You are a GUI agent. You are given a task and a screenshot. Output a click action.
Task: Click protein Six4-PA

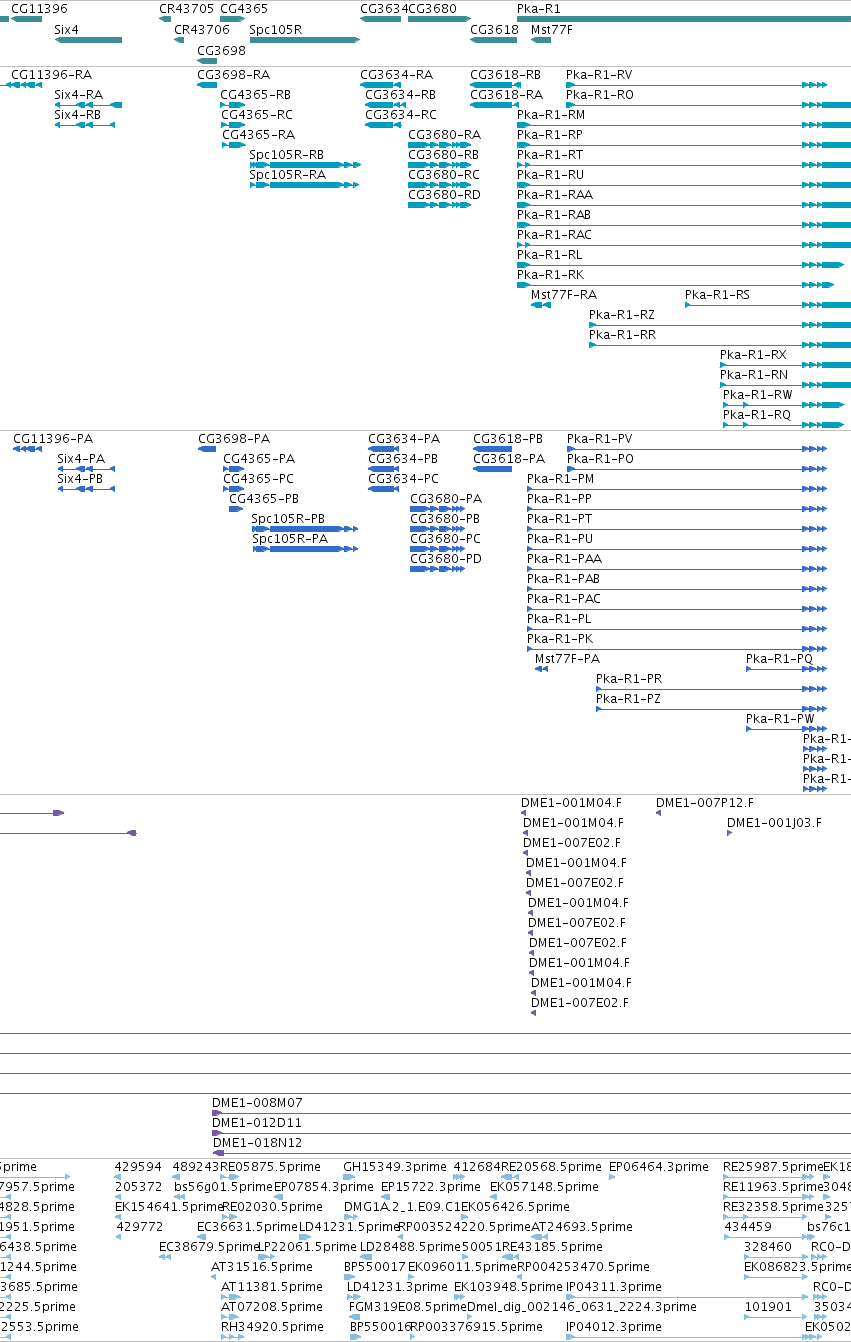pos(80,459)
